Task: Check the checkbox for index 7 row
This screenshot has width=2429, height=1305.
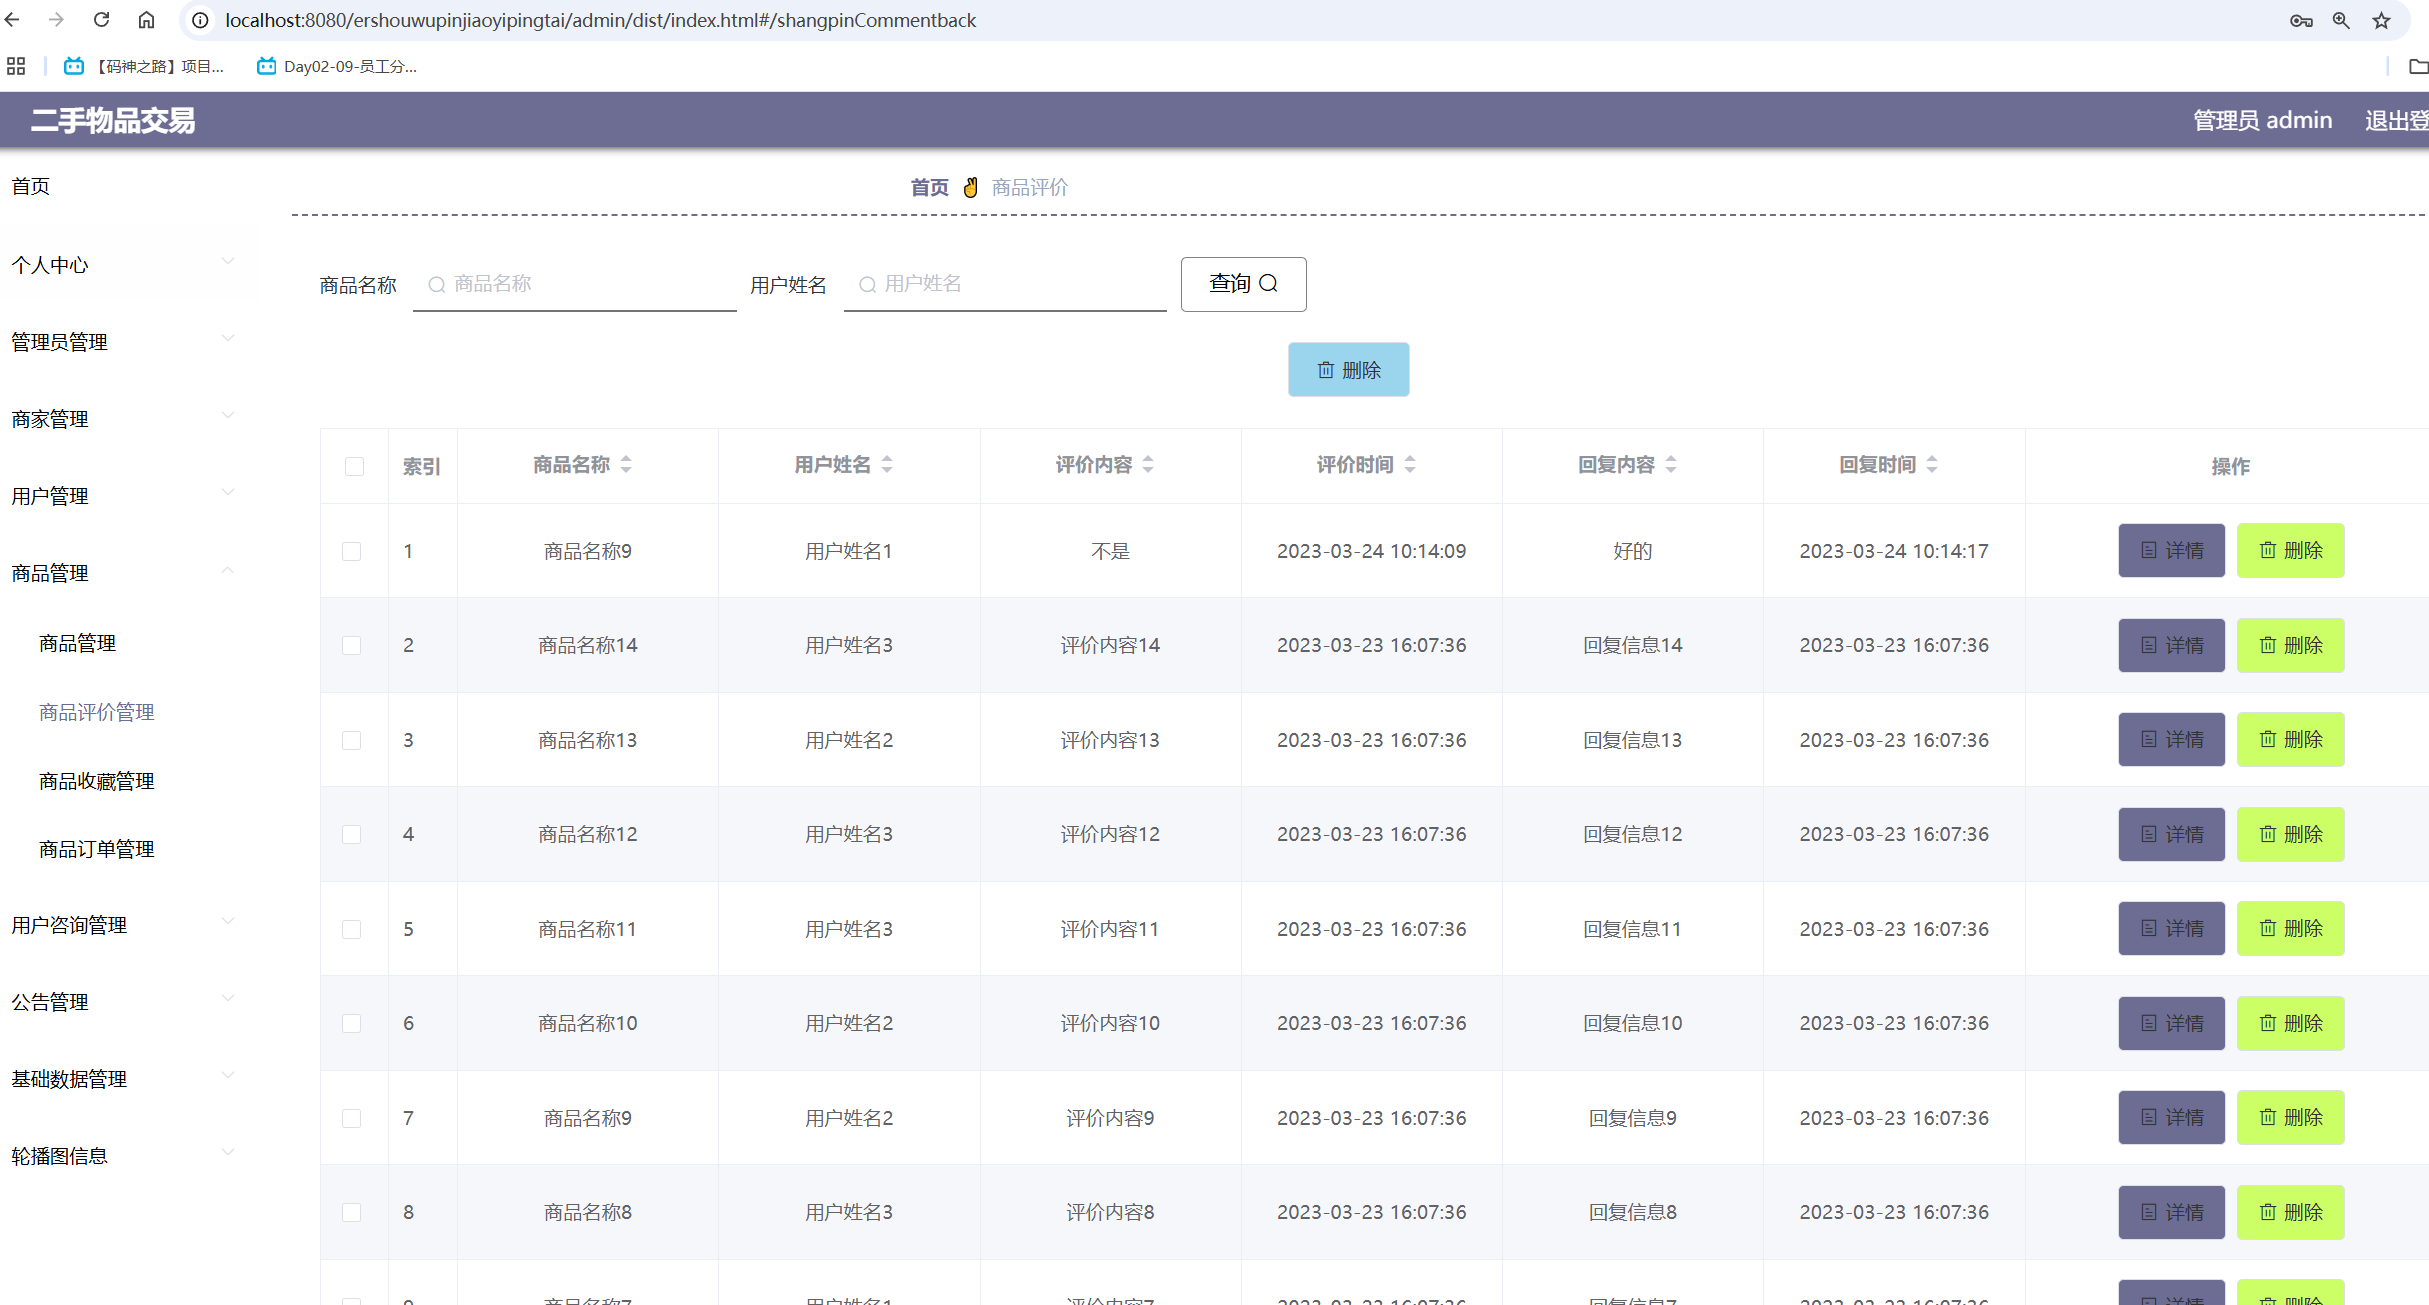Action: pyautogui.click(x=351, y=1118)
